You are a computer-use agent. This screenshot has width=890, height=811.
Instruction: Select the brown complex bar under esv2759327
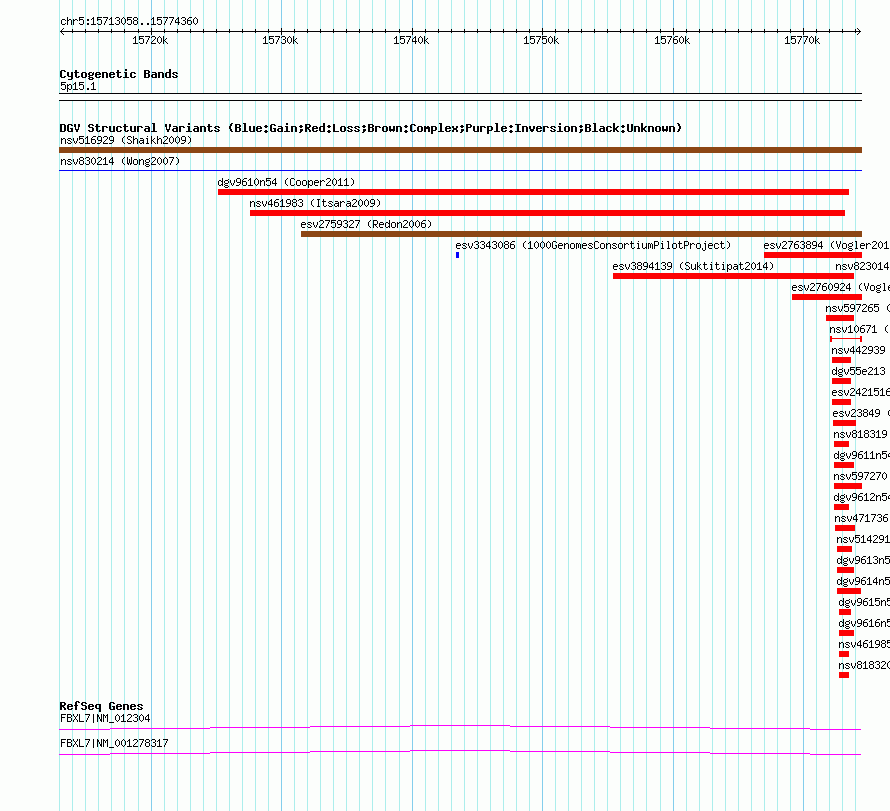point(581,234)
